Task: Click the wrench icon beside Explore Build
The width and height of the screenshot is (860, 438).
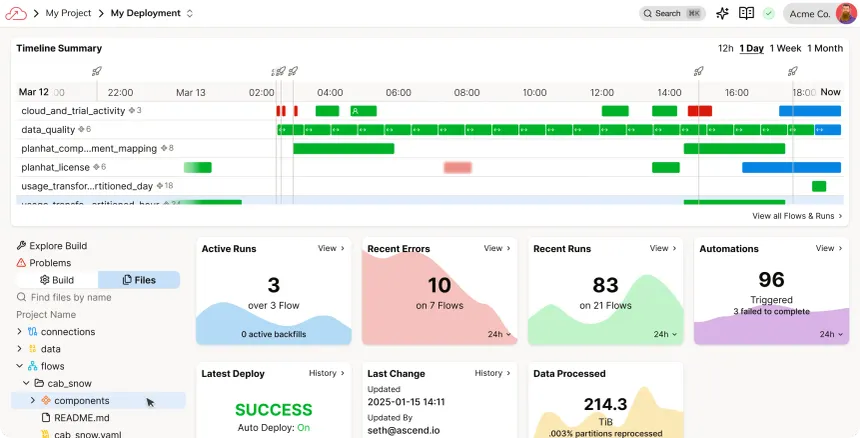Action: coord(21,246)
